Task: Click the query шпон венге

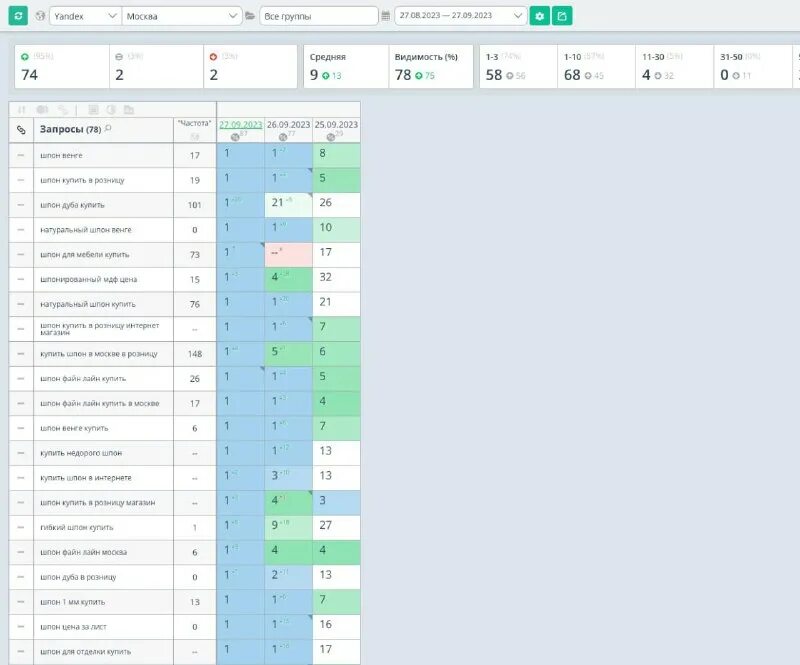Action: 61,155
